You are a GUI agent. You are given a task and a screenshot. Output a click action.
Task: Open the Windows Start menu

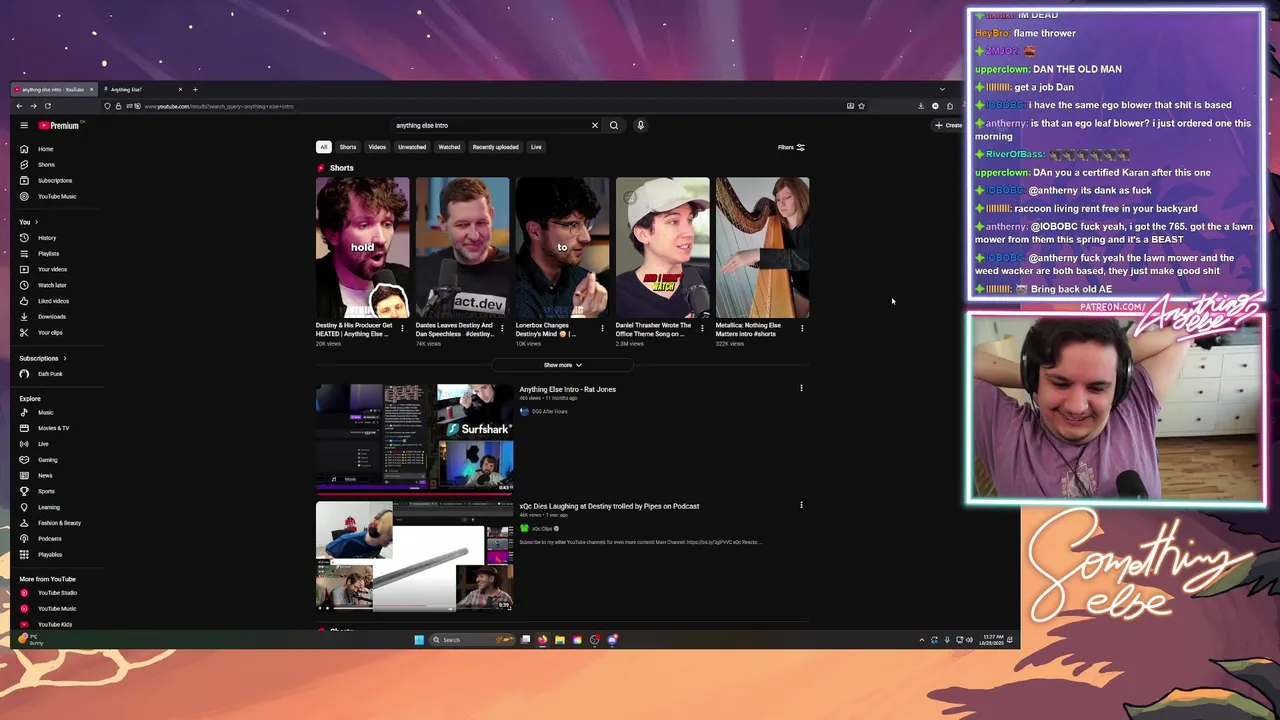tap(419, 640)
